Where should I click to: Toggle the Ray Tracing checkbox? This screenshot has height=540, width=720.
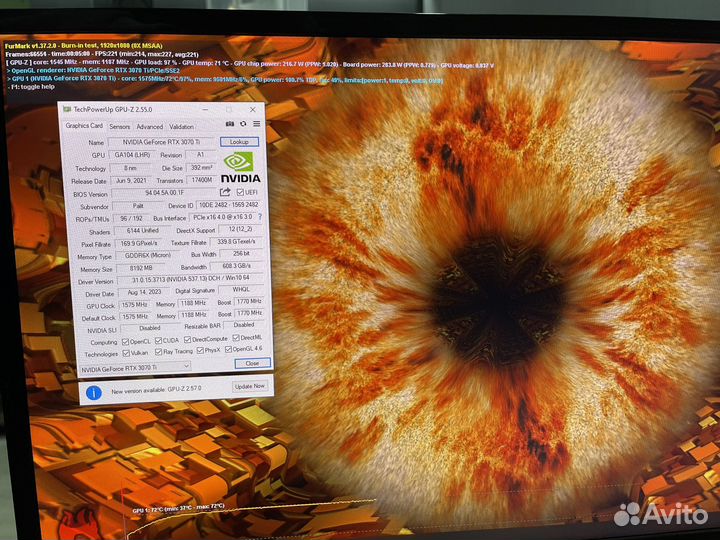click(158, 352)
